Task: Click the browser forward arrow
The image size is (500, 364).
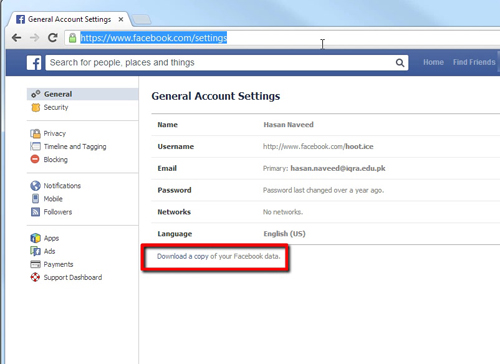Action: (x=34, y=38)
